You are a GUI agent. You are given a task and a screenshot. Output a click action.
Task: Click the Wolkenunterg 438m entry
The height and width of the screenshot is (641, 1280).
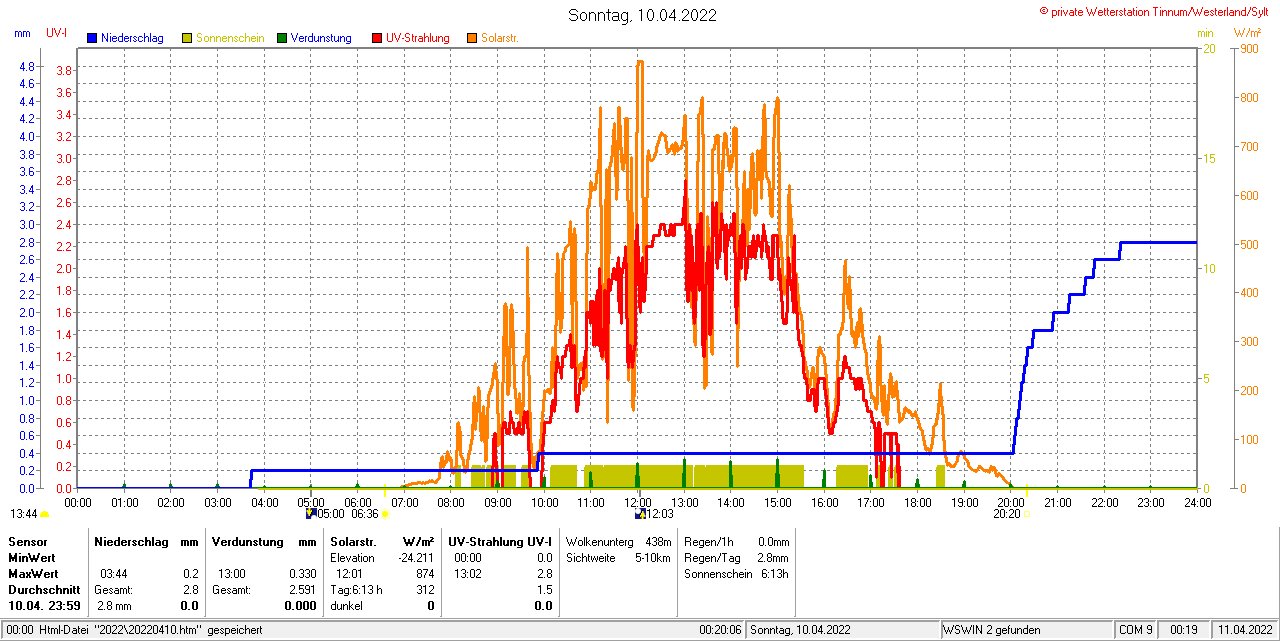tap(618, 541)
